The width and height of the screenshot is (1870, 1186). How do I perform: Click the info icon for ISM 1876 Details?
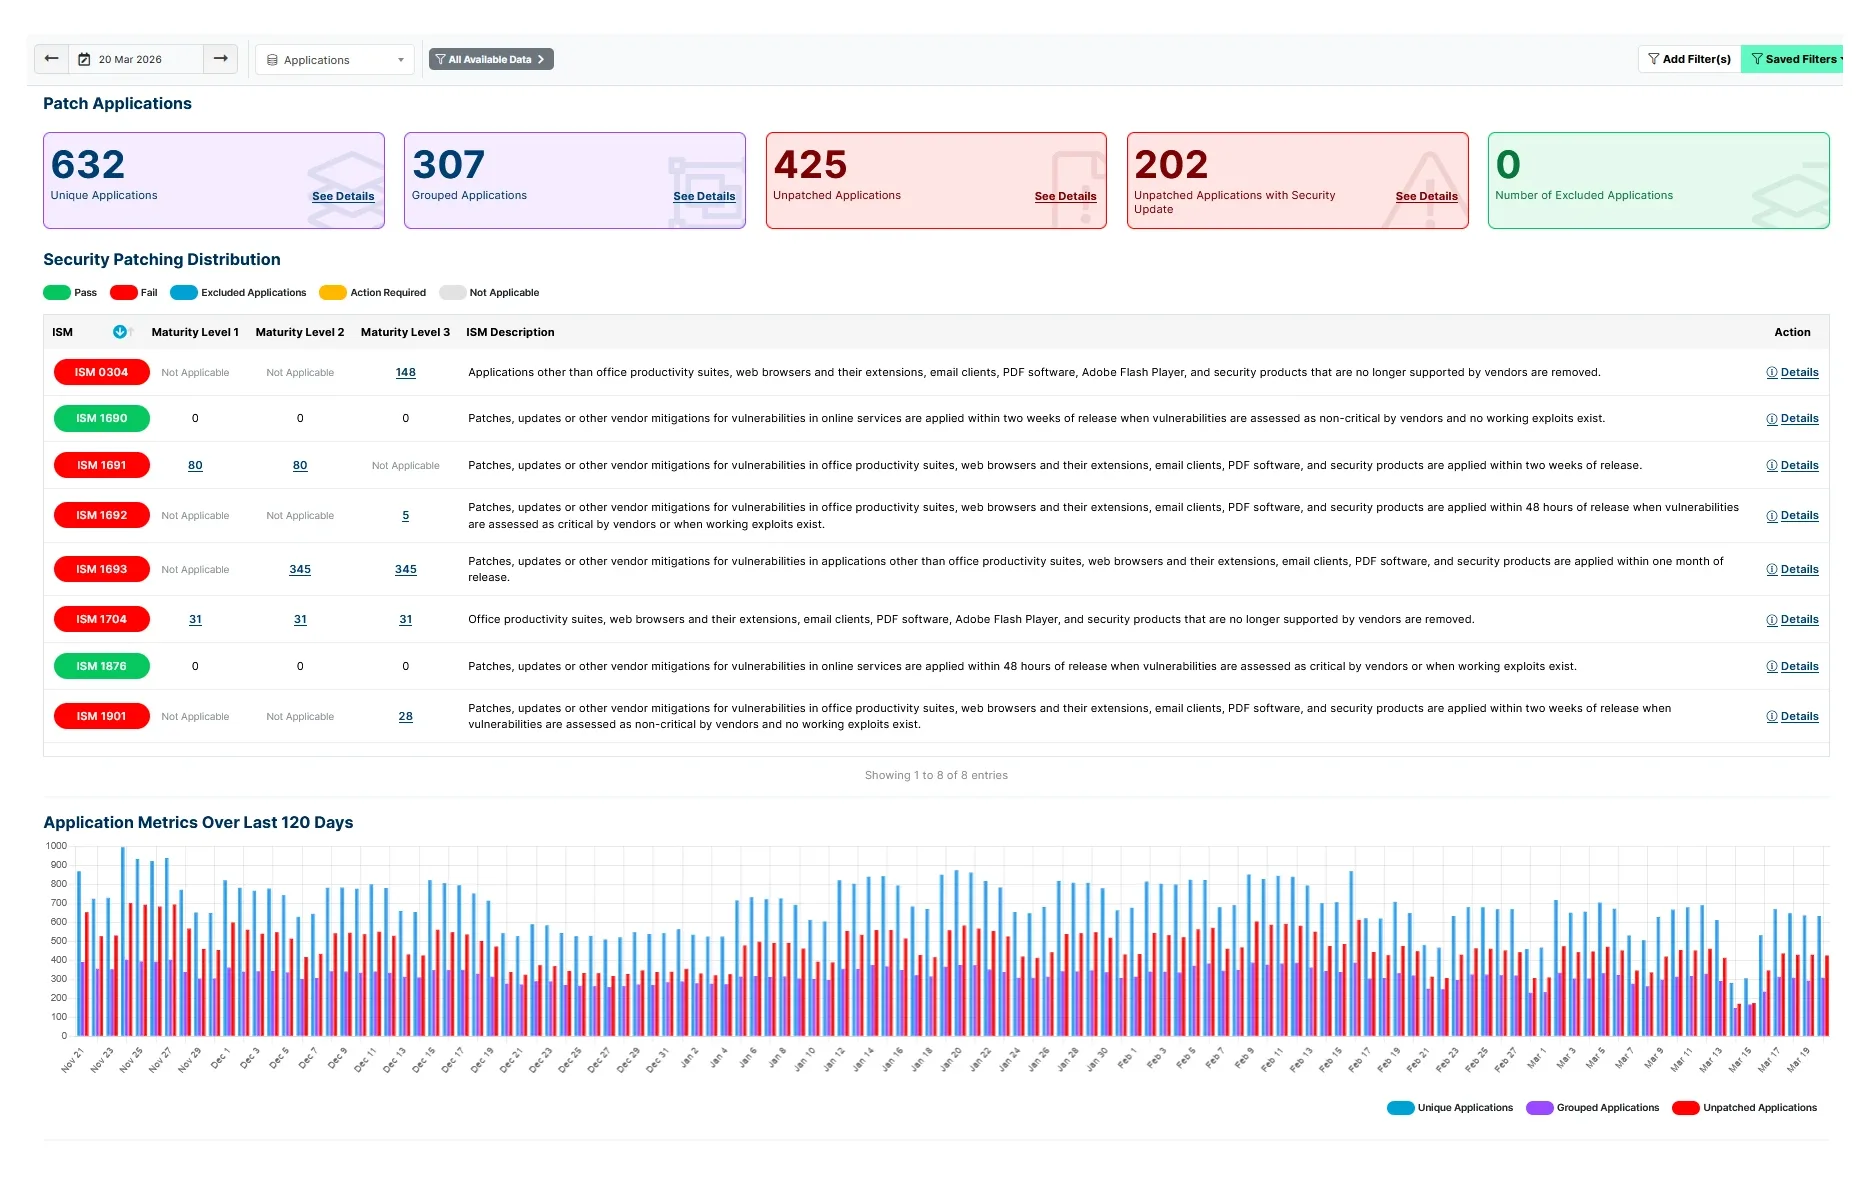1771,667
